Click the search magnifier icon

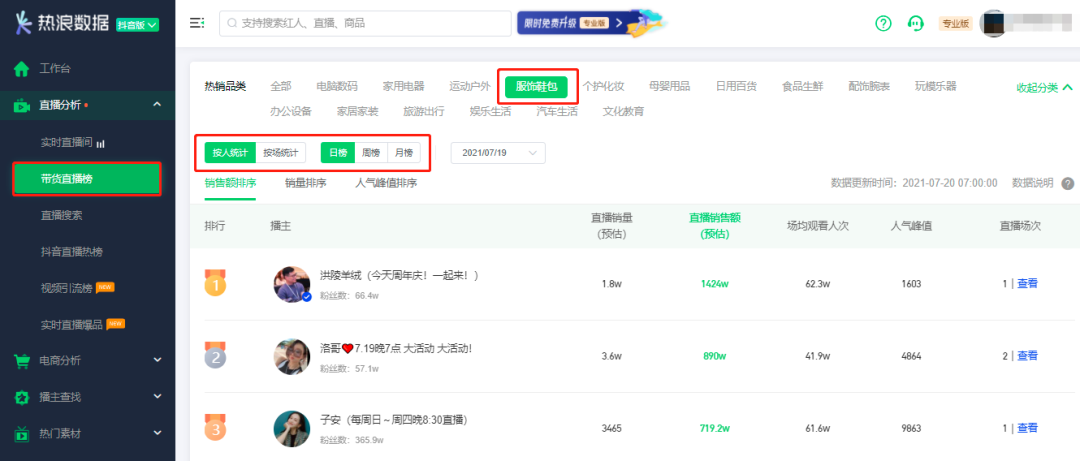pyautogui.click(x=232, y=23)
